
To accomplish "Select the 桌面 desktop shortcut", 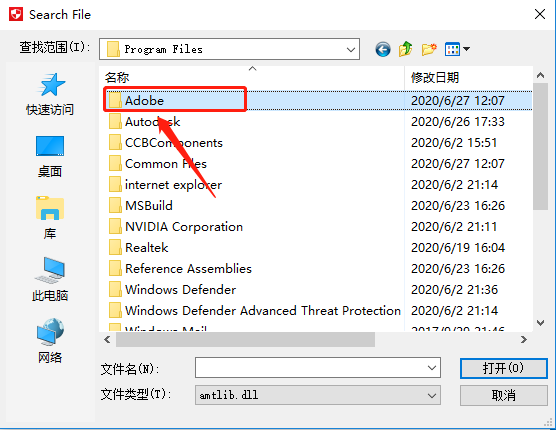I will [x=50, y=156].
